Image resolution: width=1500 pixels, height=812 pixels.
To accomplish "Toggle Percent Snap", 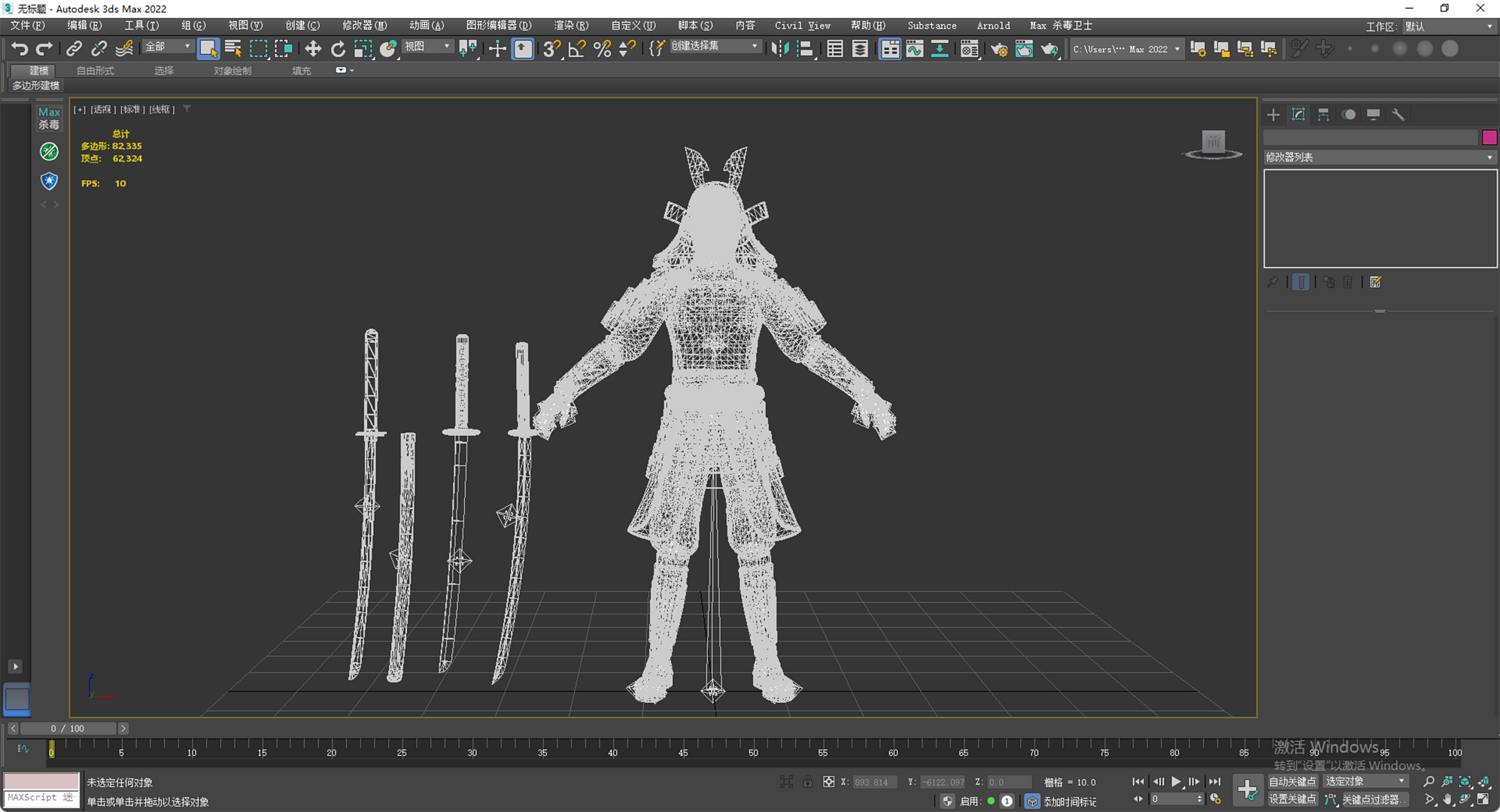I will pos(602,48).
